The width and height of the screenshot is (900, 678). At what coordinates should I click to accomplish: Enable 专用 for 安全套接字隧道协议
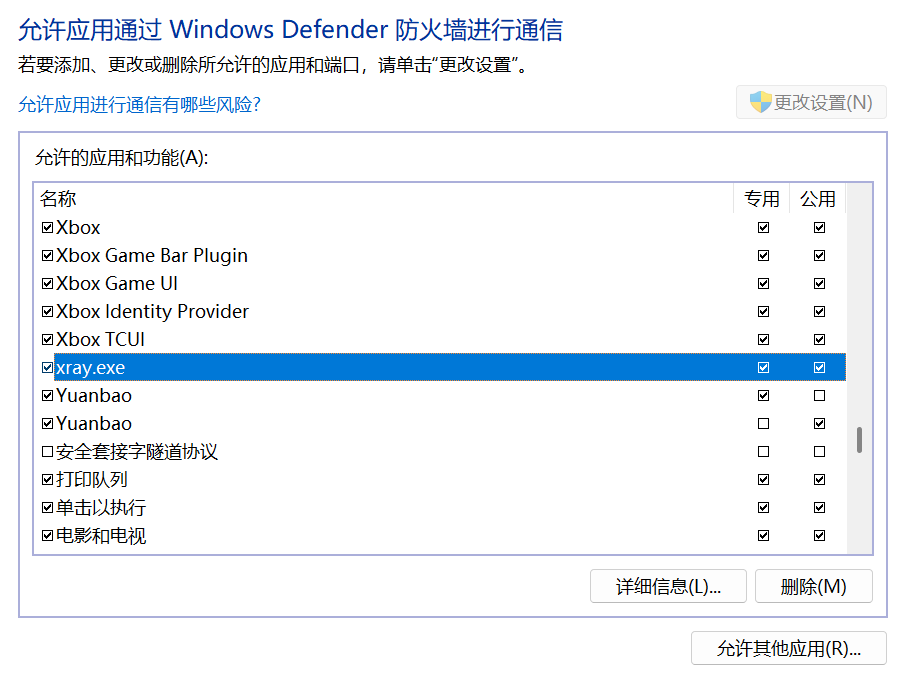[763, 452]
